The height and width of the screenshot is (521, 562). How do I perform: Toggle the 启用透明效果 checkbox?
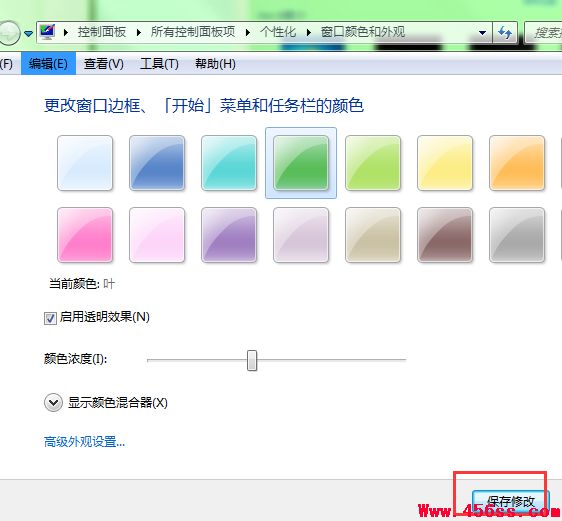(50, 318)
